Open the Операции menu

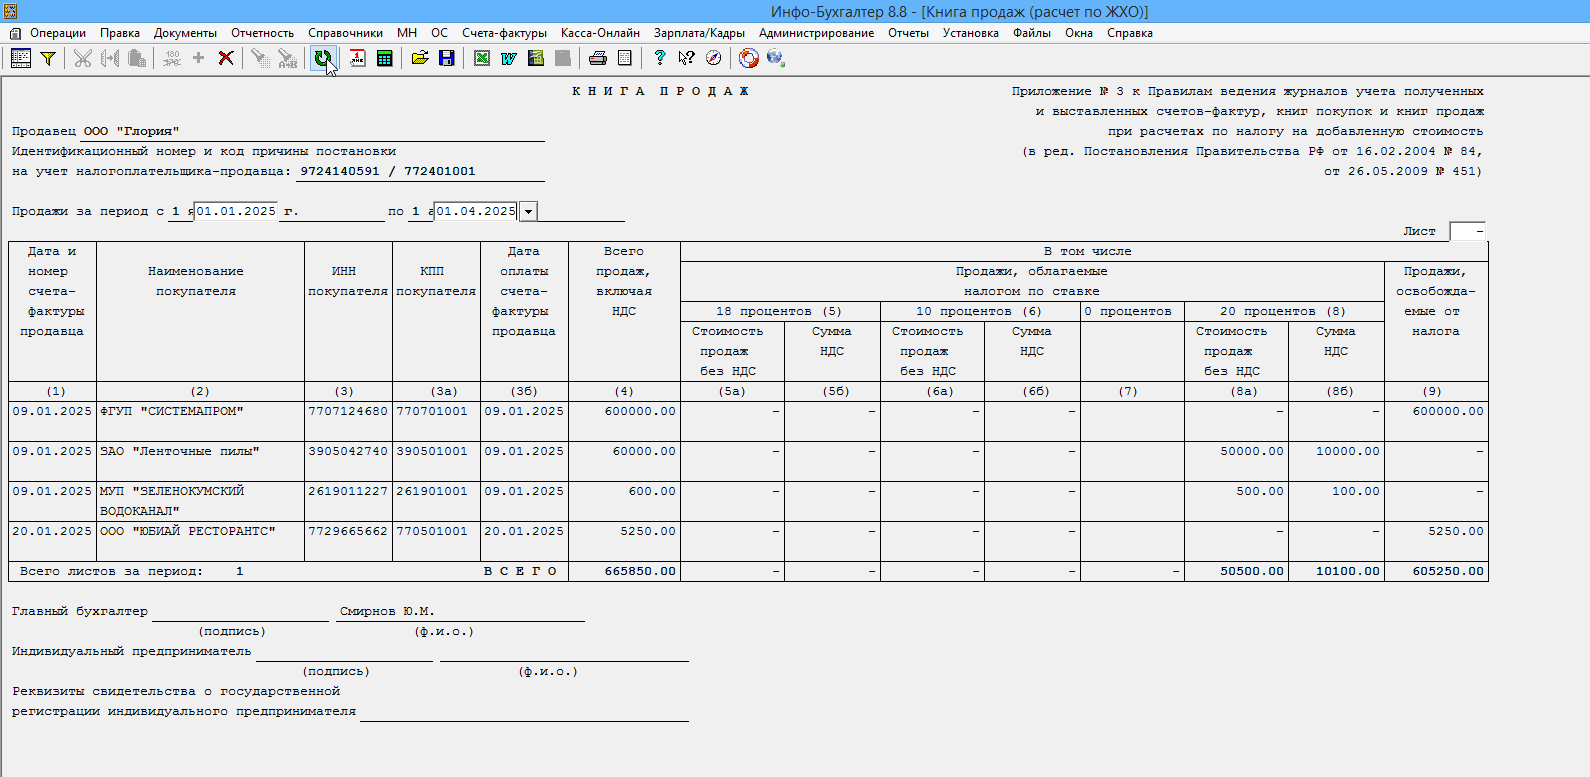coord(58,33)
